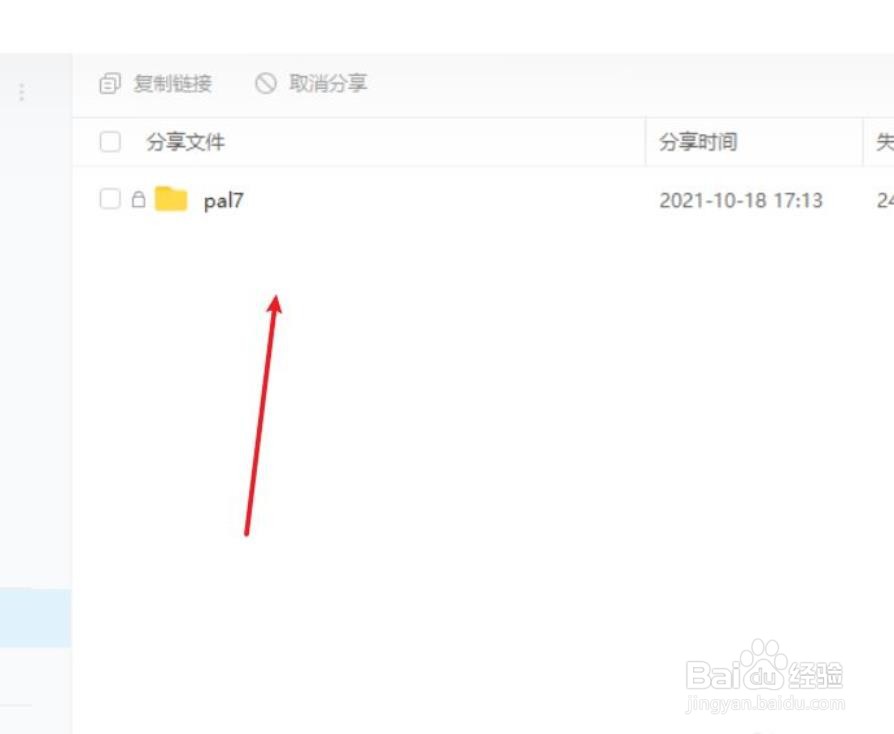Click the vertical three-dots icon in sidebar
The height and width of the screenshot is (734, 894).
22,92
